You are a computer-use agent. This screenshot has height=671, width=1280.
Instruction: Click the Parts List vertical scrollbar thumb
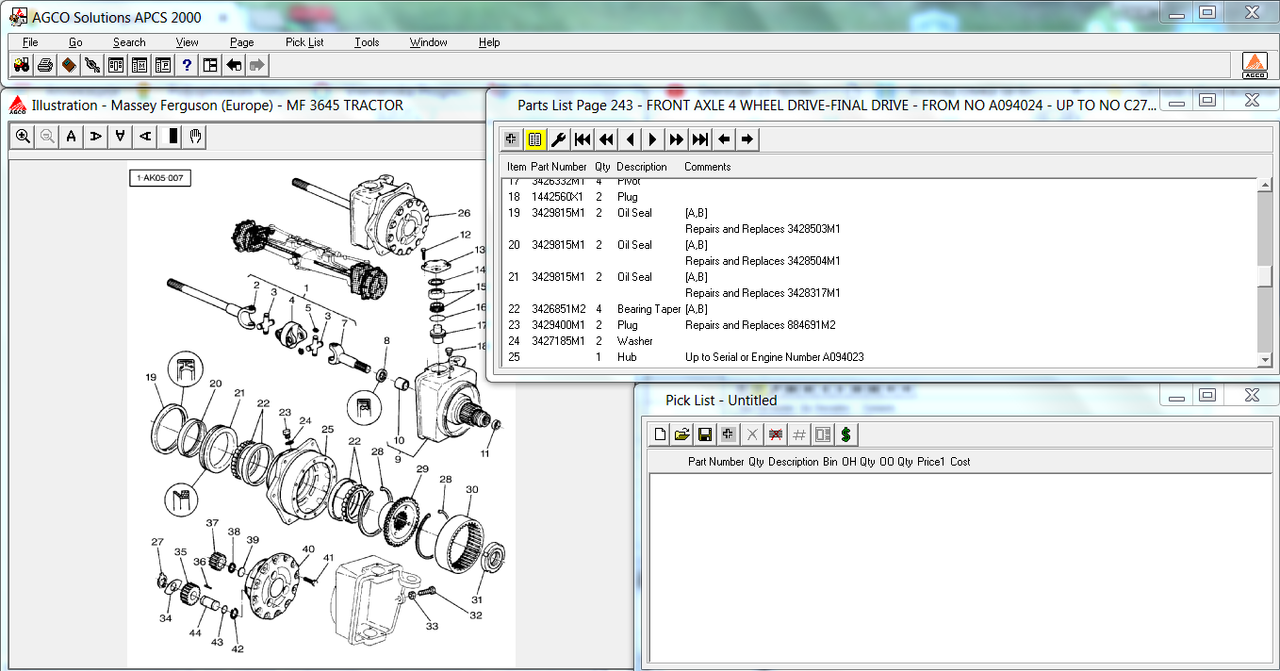(1265, 278)
